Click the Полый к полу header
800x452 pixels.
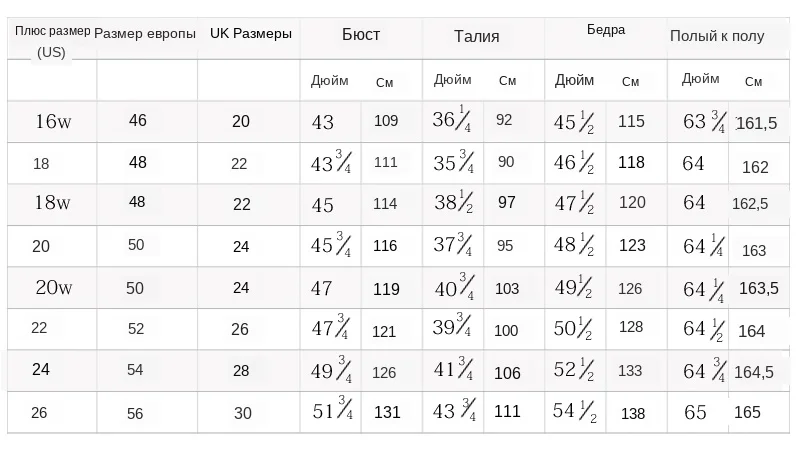(x=717, y=36)
